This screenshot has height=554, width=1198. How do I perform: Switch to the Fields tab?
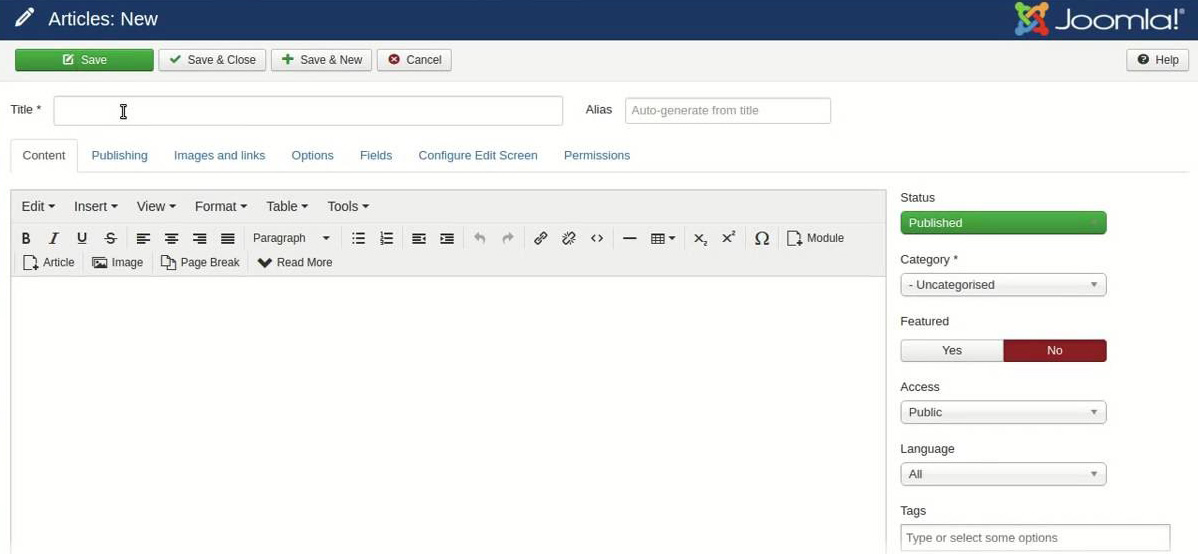(x=376, y=155)
